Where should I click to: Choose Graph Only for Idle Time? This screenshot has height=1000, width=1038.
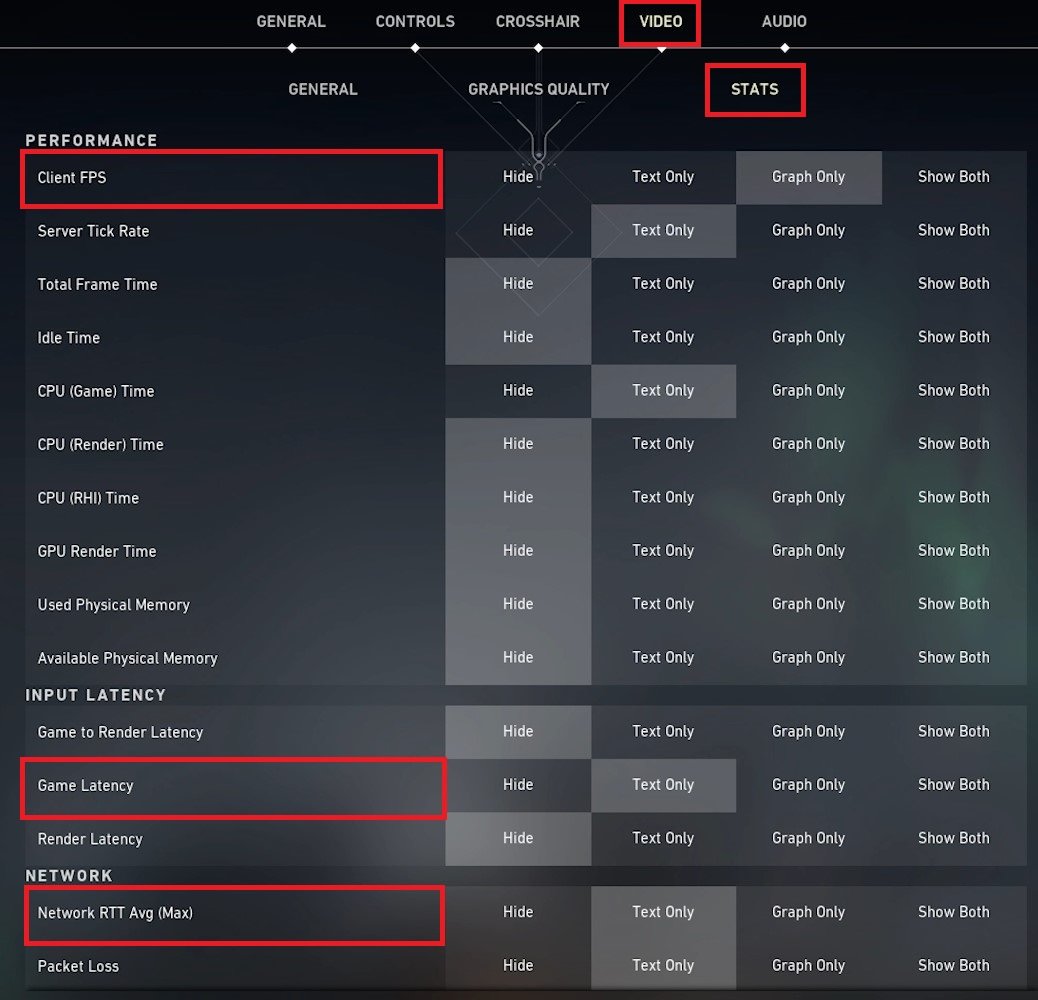point(808,337)
